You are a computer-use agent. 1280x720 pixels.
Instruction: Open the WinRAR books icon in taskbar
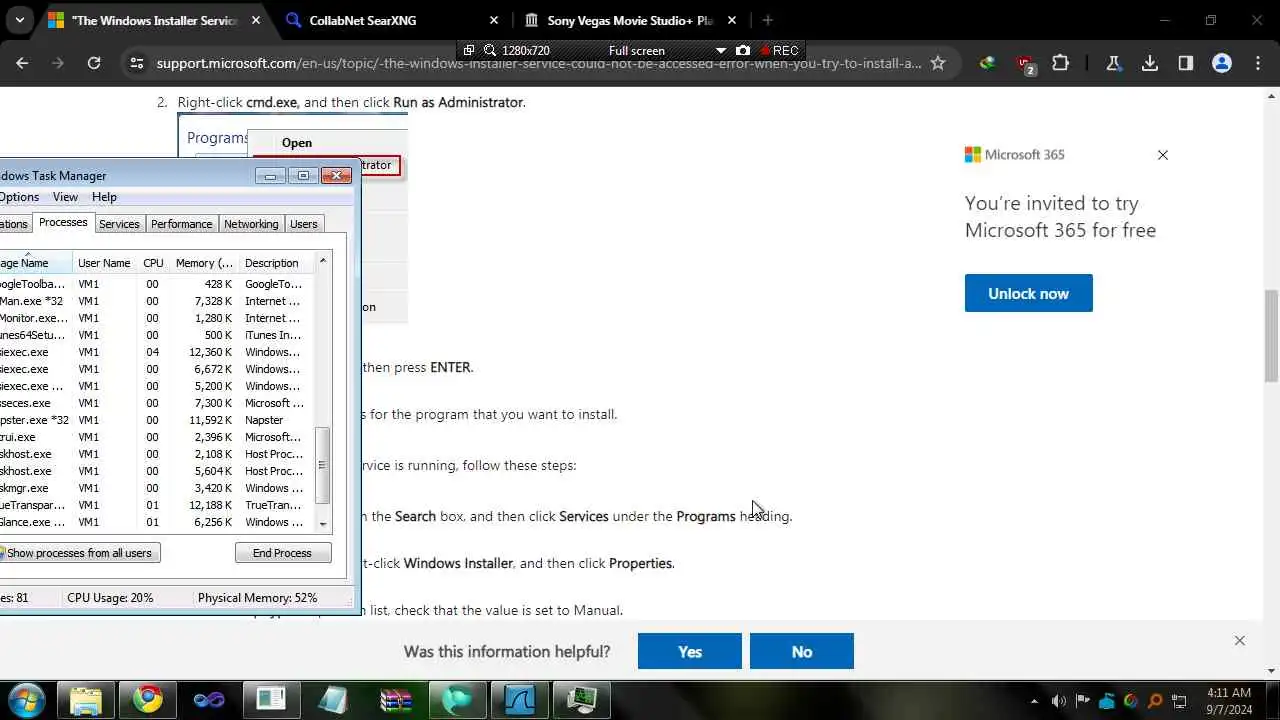(x=396, y=699)
